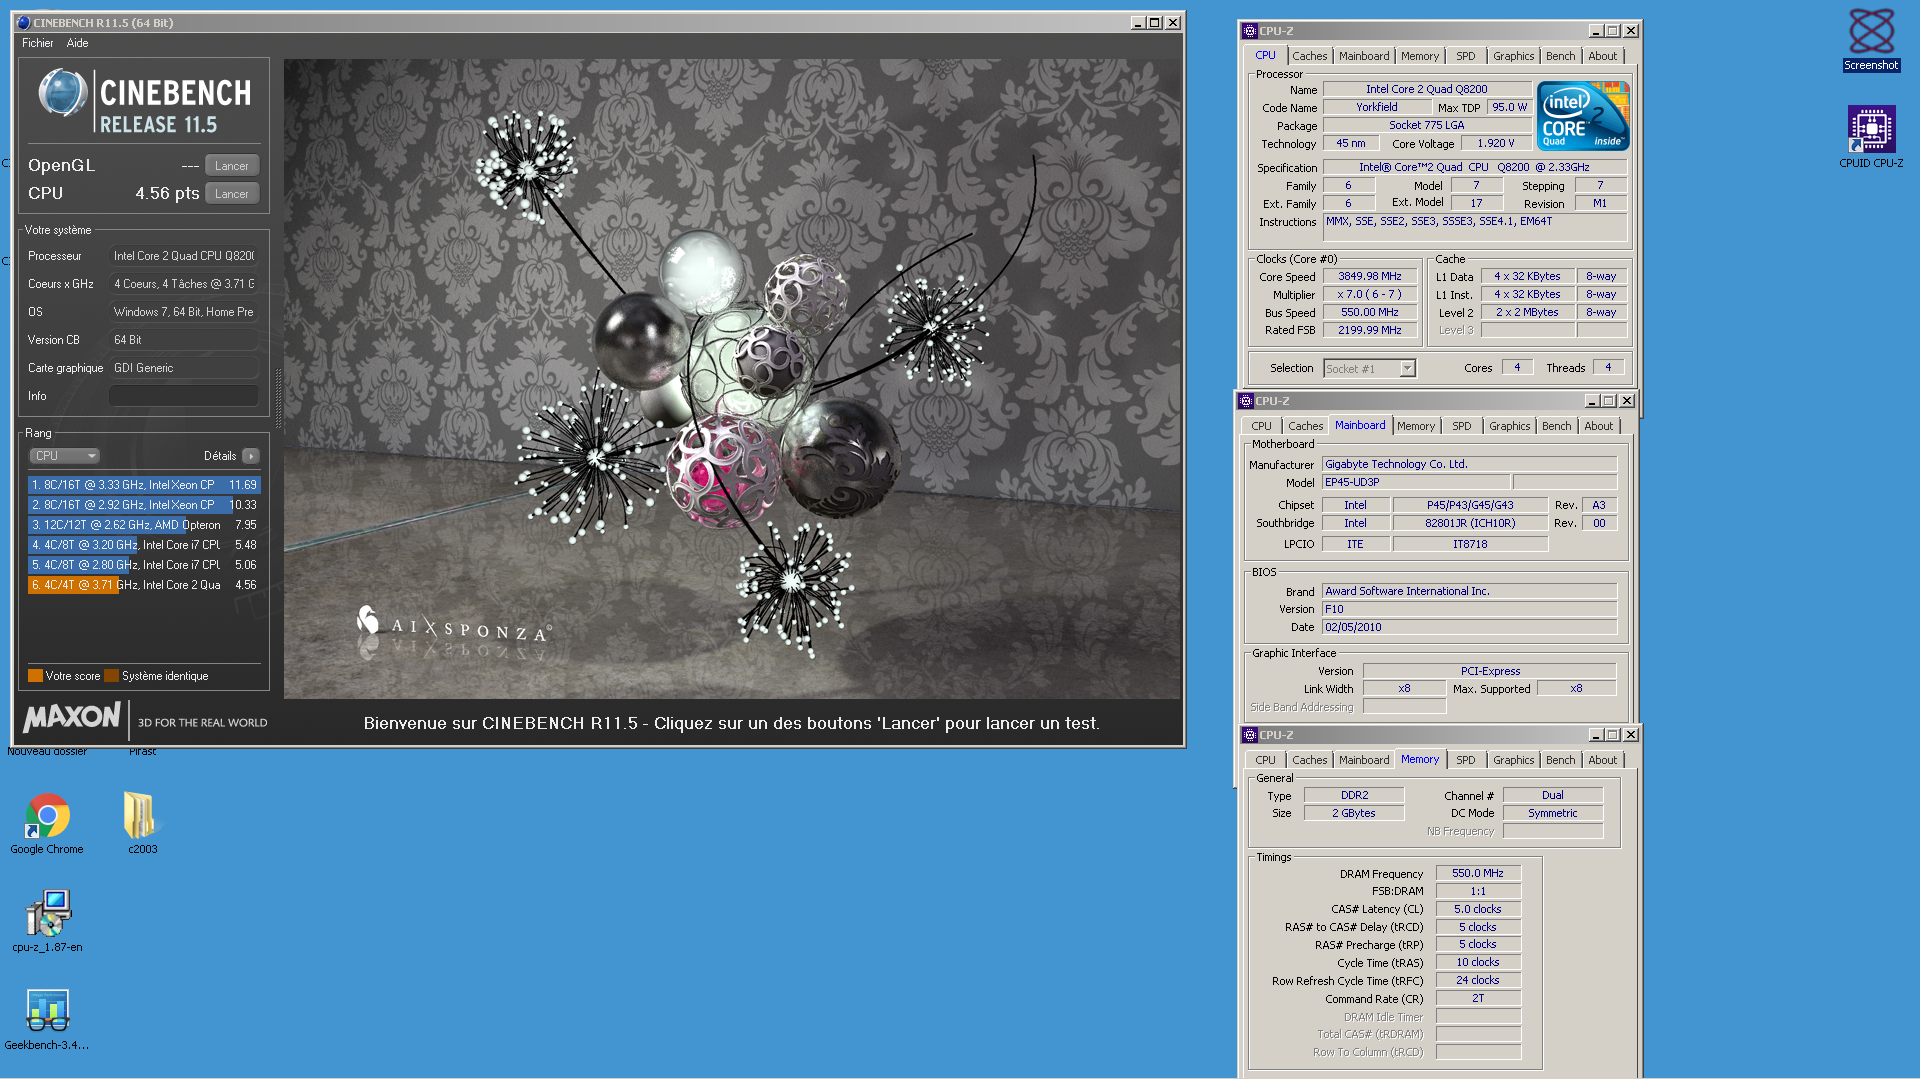The height and width of the screenshot is (1080, 1920).
Task: Click the Carte graphique GDI Generic field
Action: click(184, 368)
